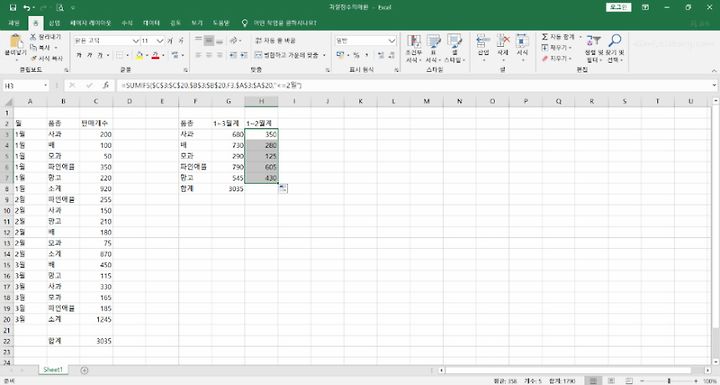Image resolution: width=720 pixels, height=385 pixels.
Task: Cancel formula entry with X button
Action: coord(73,85)
